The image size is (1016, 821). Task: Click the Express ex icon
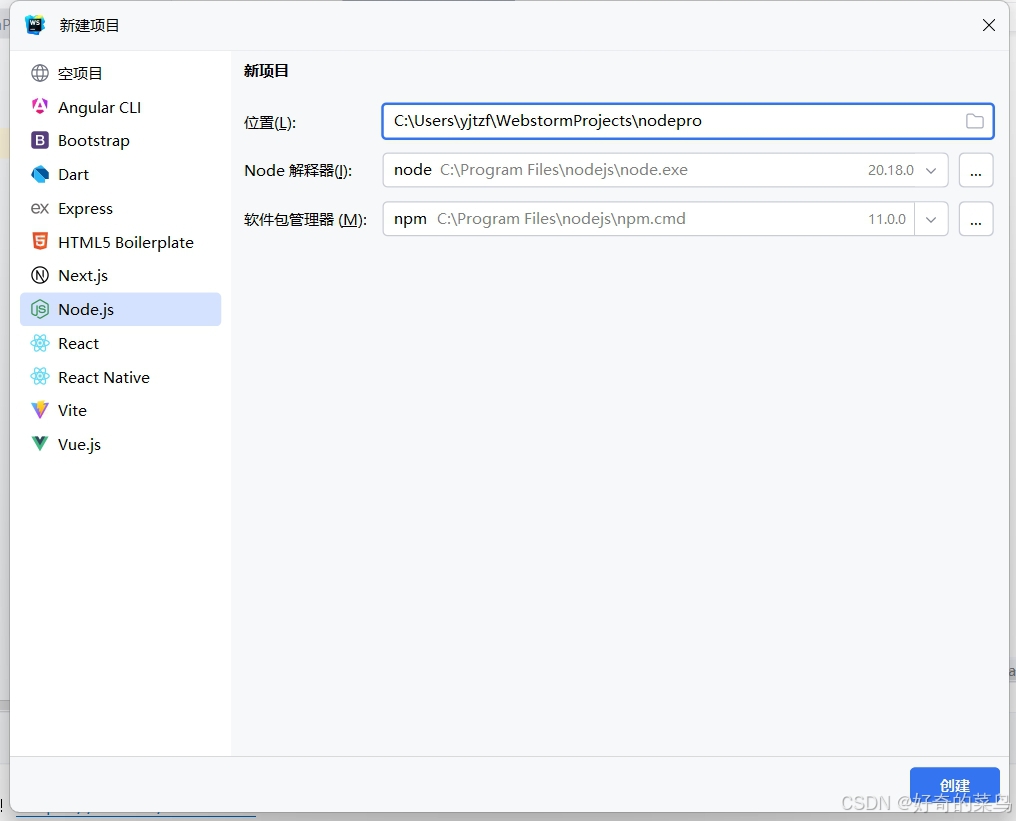point(40,208)
